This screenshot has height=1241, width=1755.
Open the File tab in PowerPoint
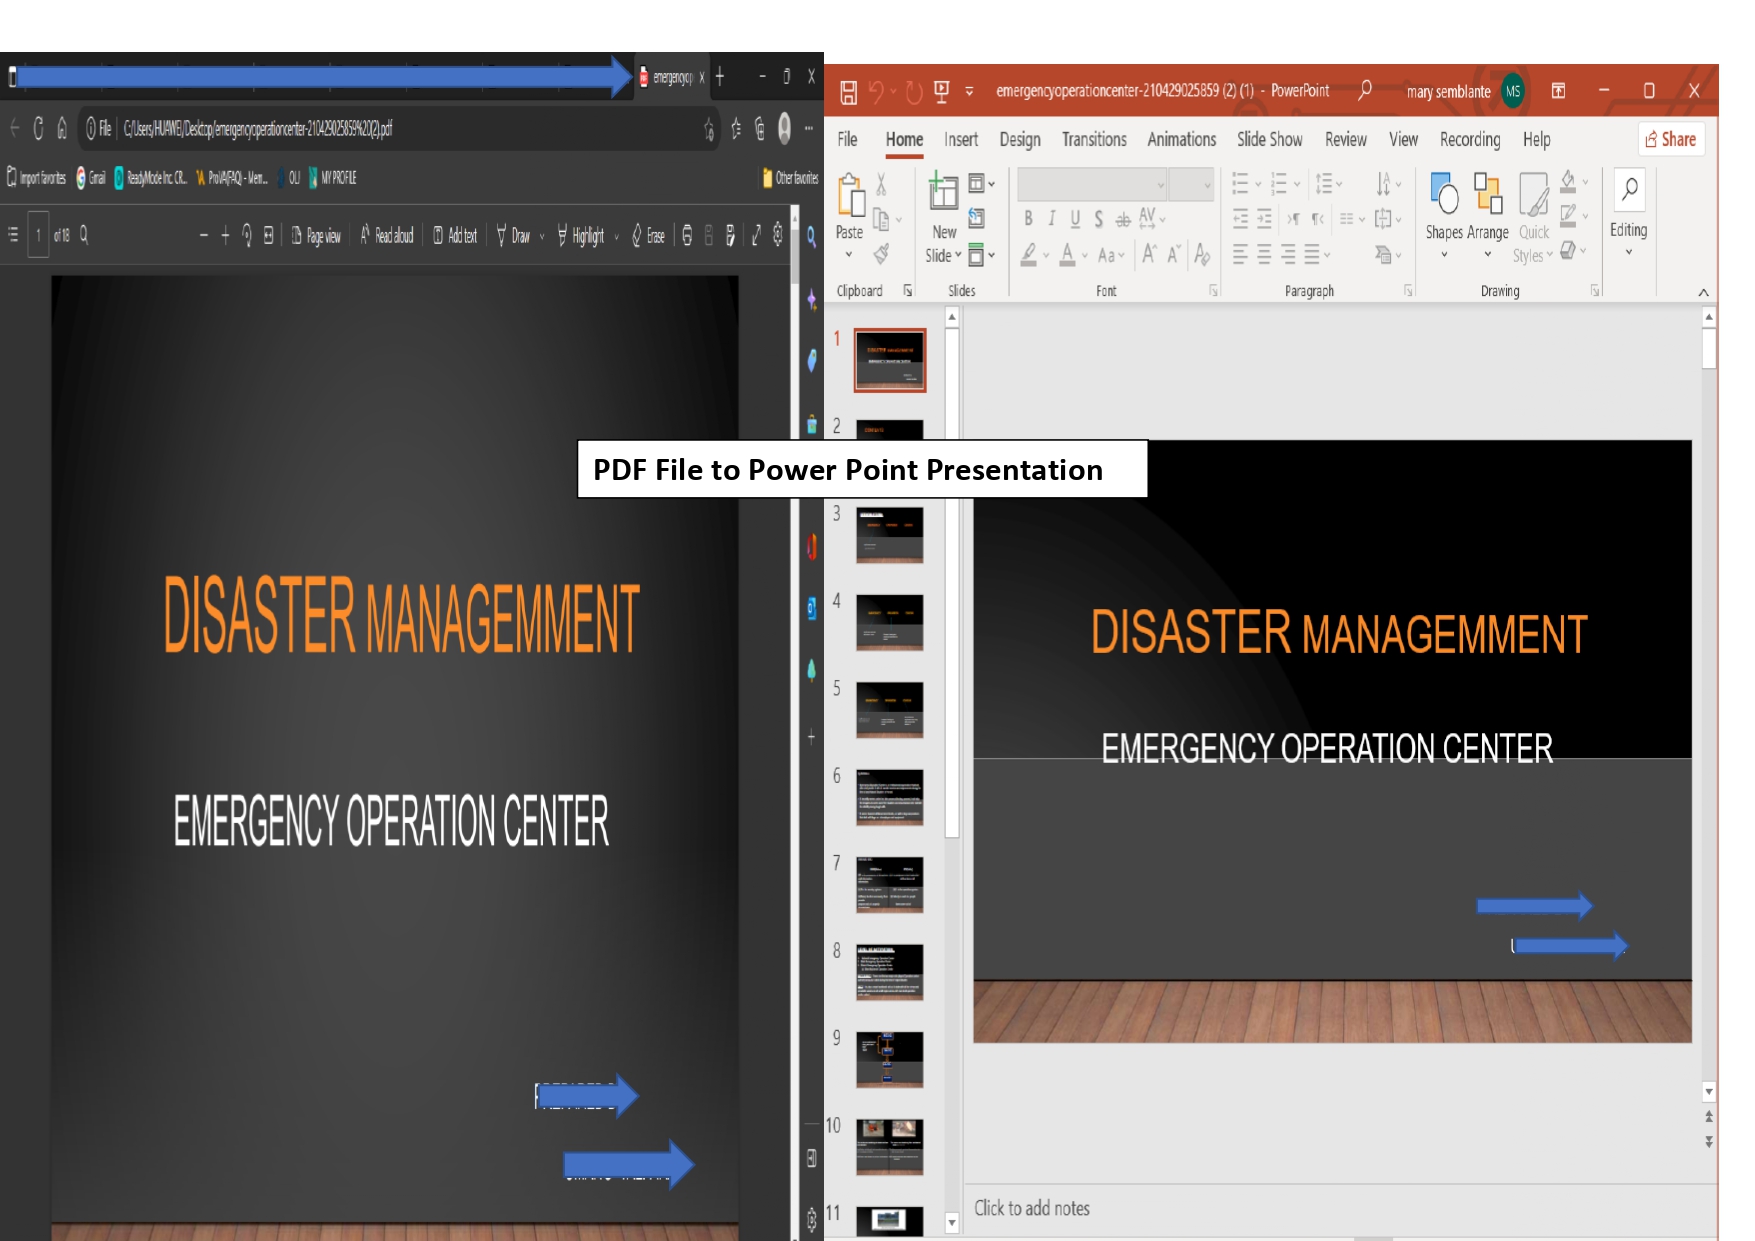(x=847, y=140)
